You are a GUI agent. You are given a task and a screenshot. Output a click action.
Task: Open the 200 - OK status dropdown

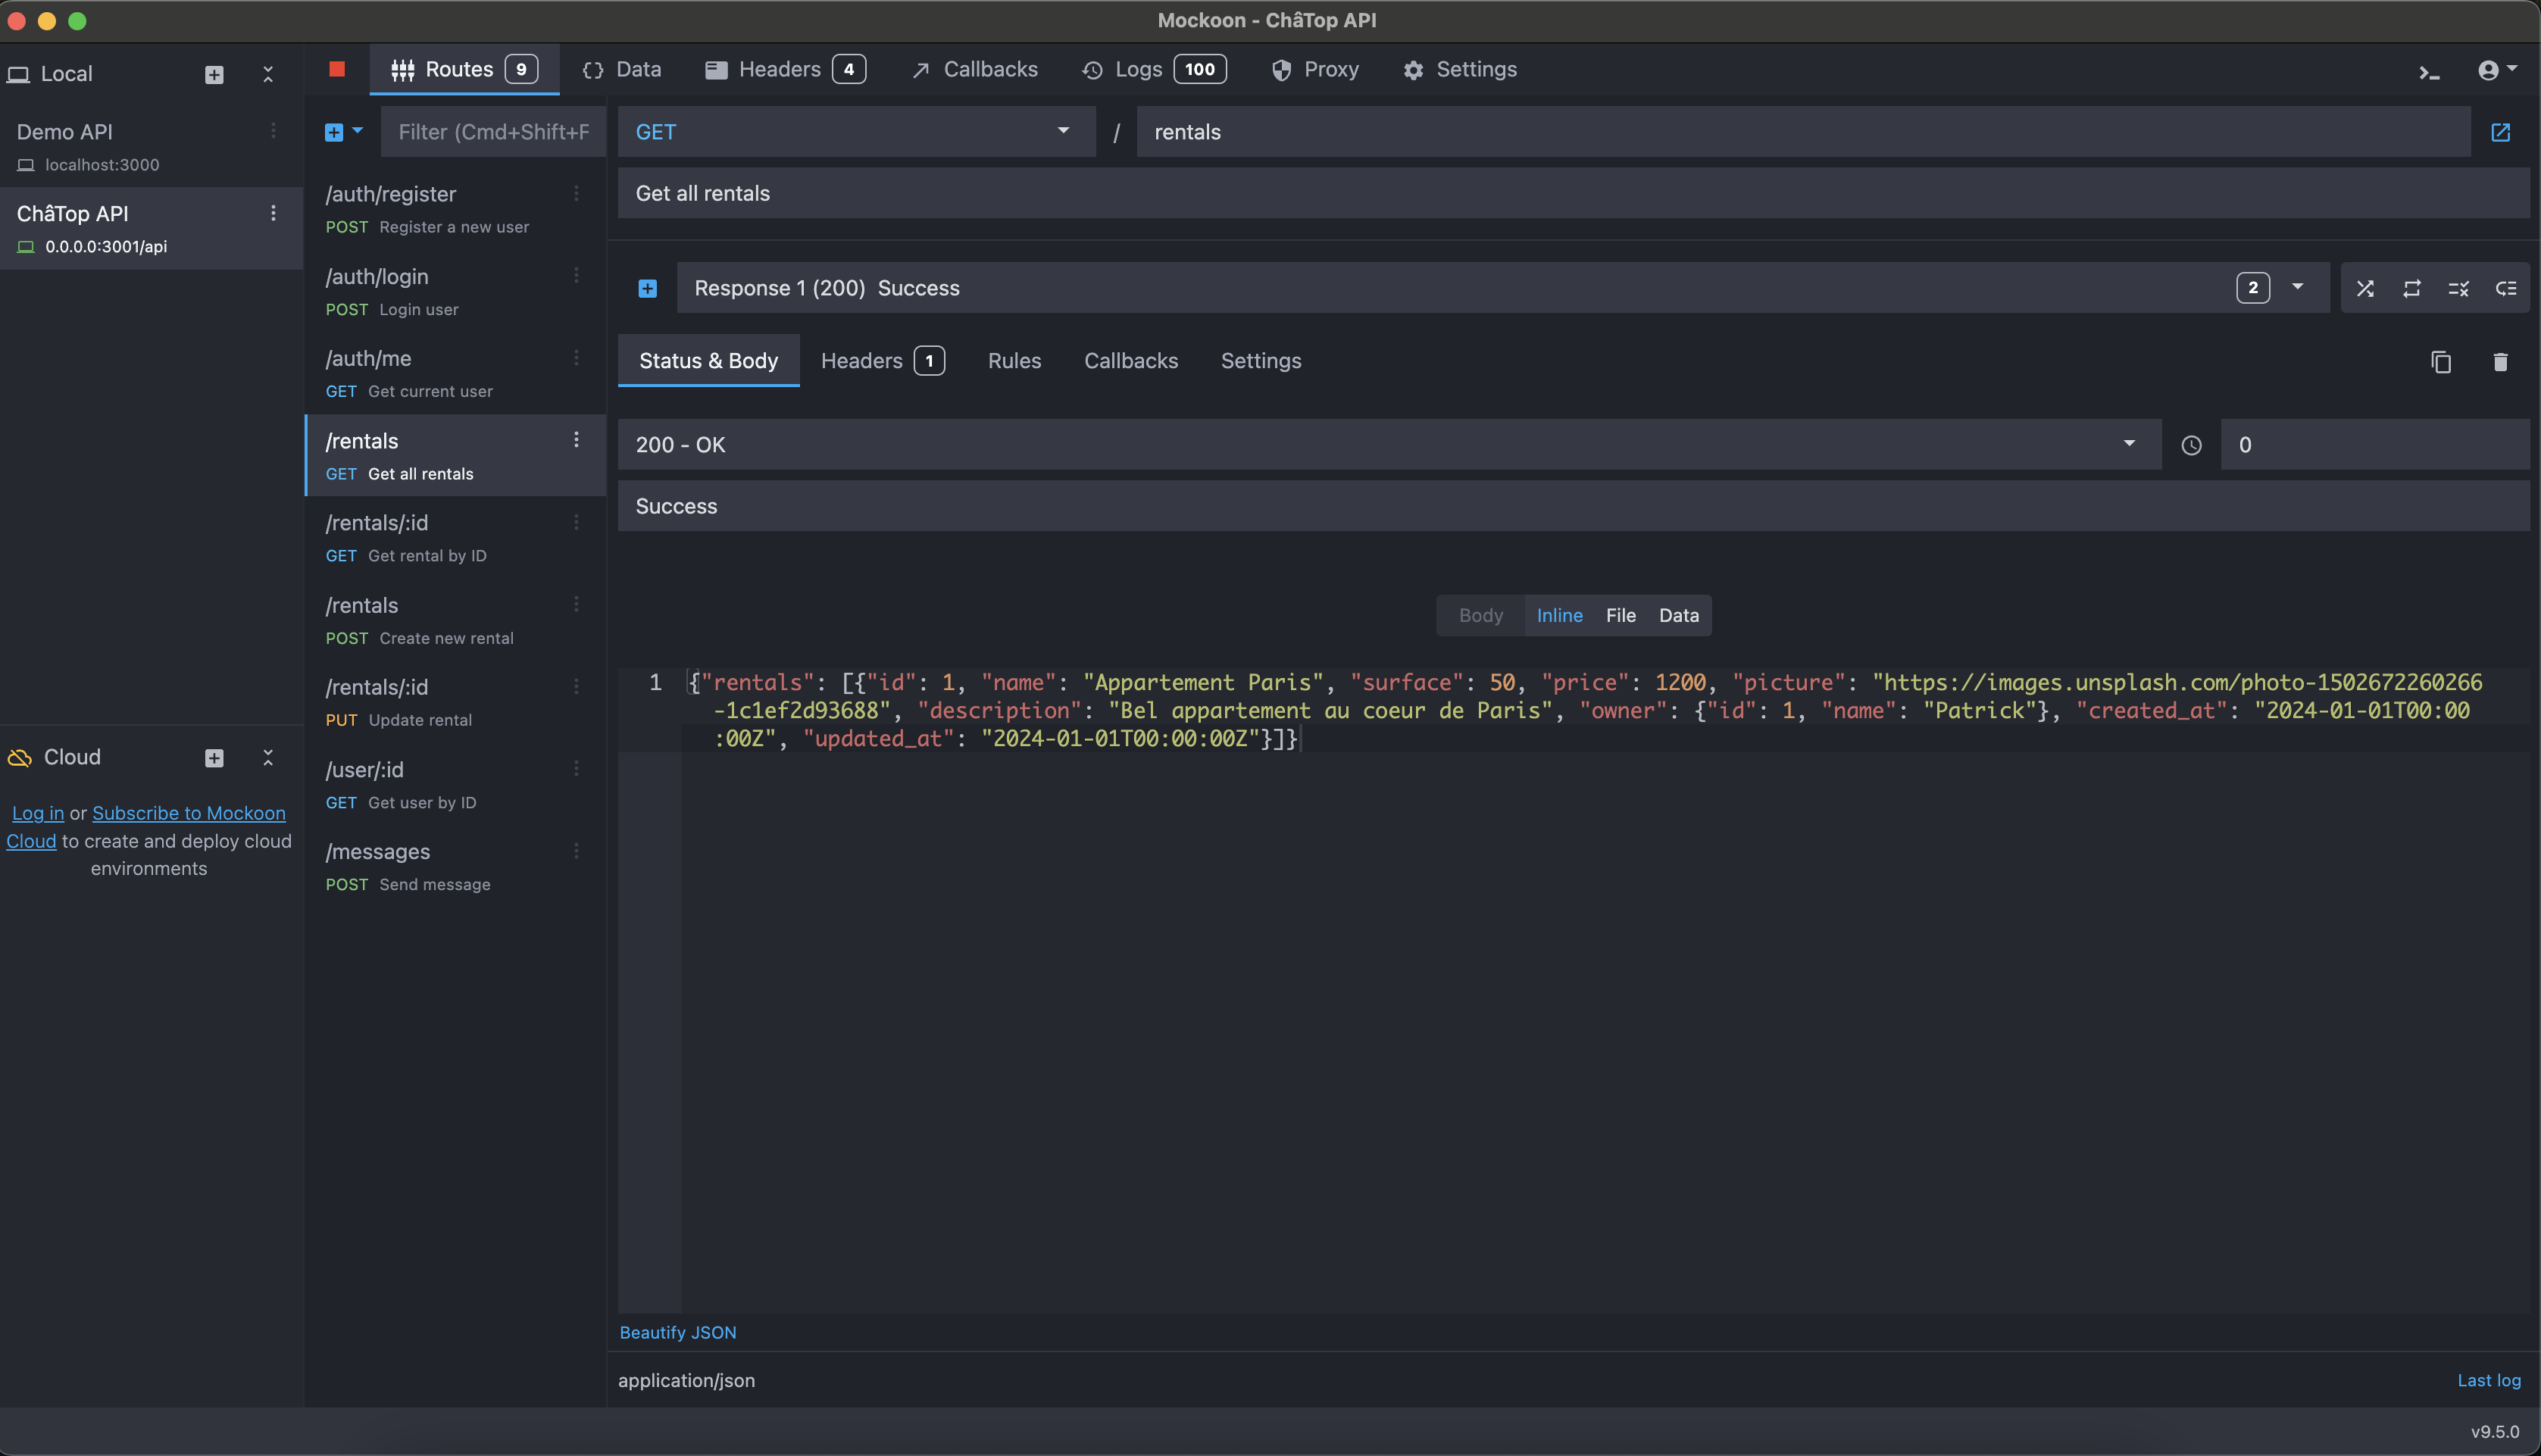tap(1389, 445)
